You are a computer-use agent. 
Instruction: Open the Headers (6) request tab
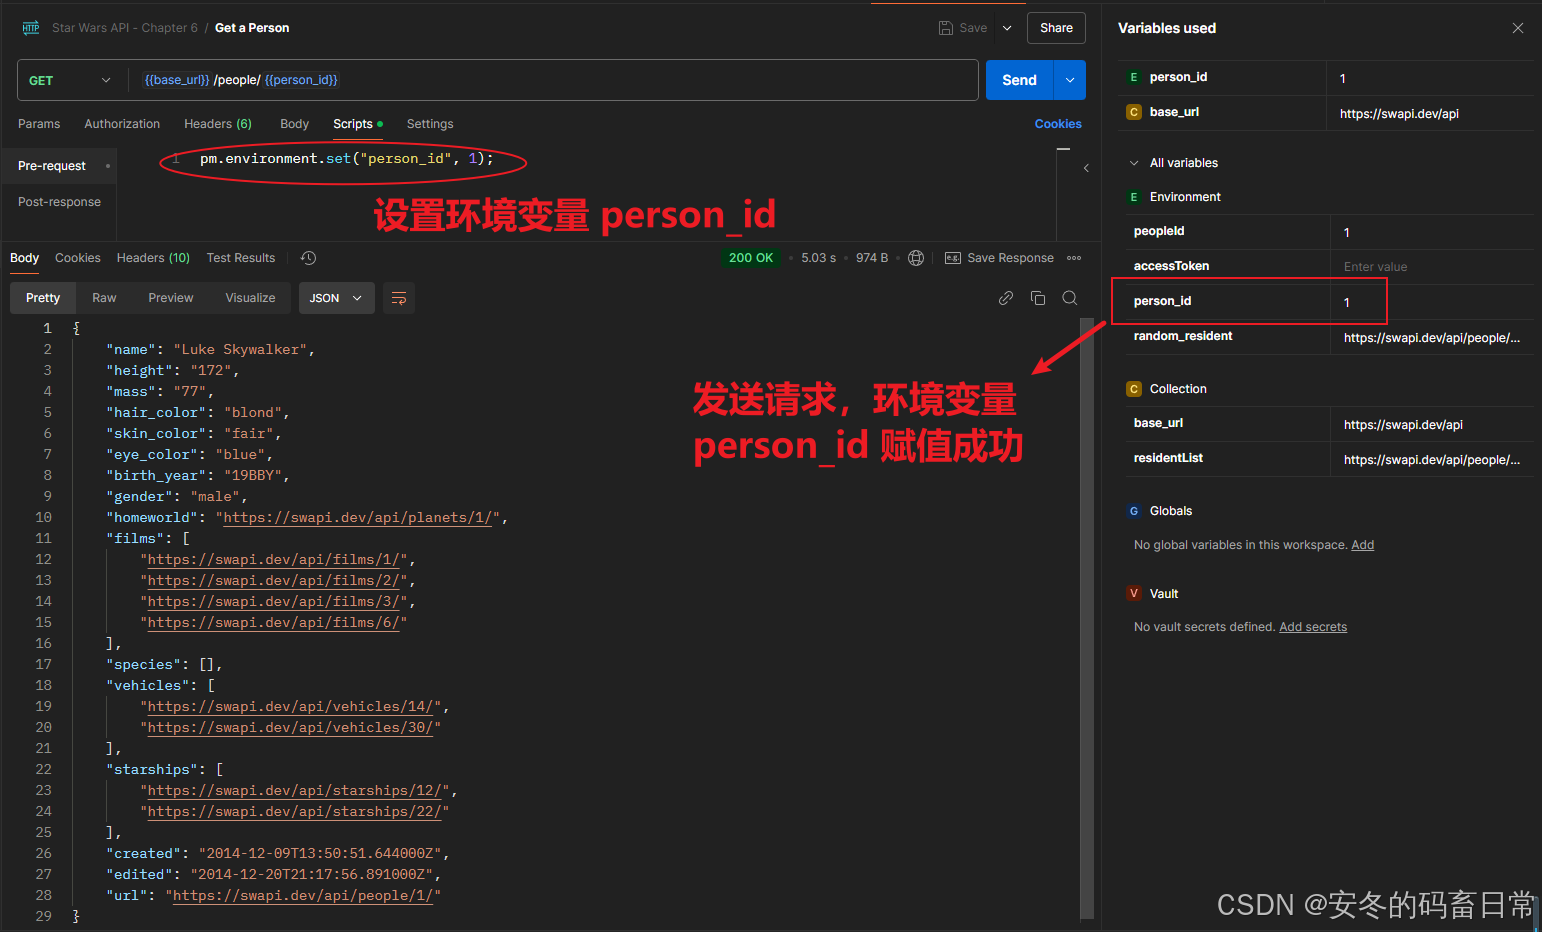pos(218,124)
